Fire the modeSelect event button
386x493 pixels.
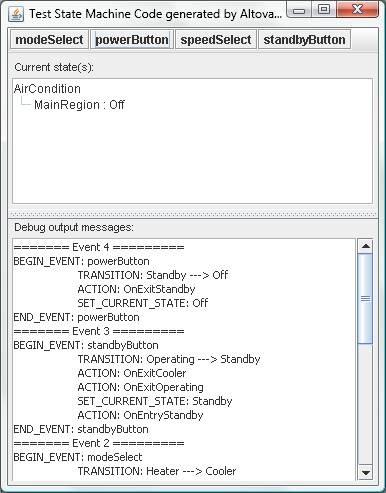coord(49,40)
